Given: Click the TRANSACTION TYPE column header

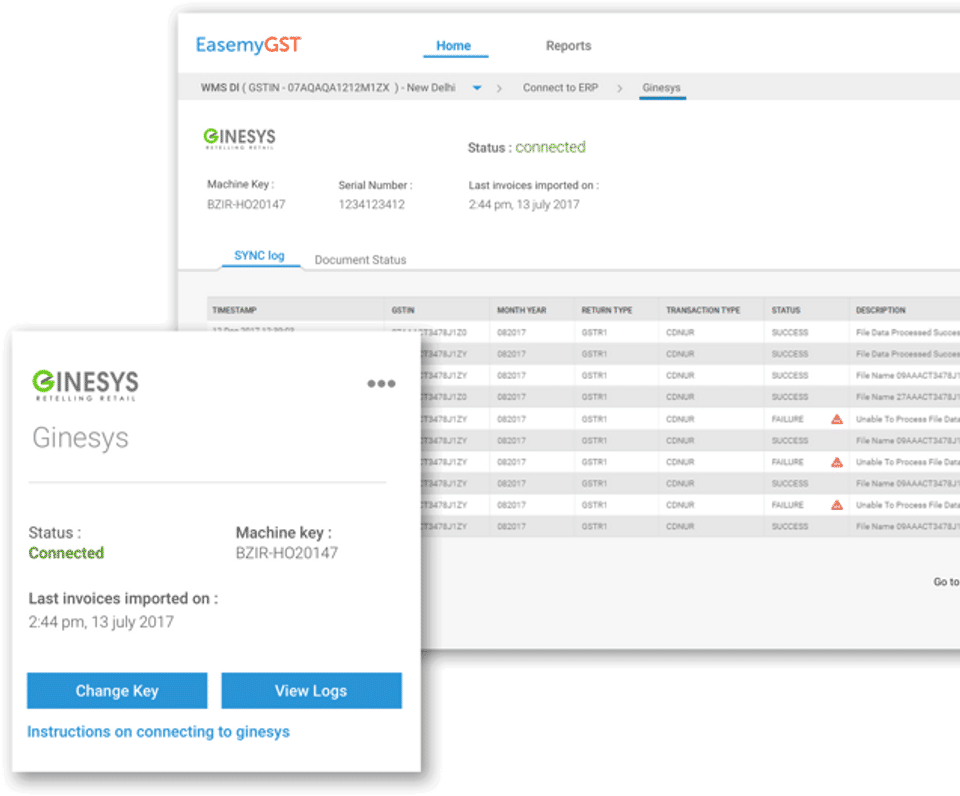Looking at the screenshot, I should pyautogui.click(x=703, y=310).
